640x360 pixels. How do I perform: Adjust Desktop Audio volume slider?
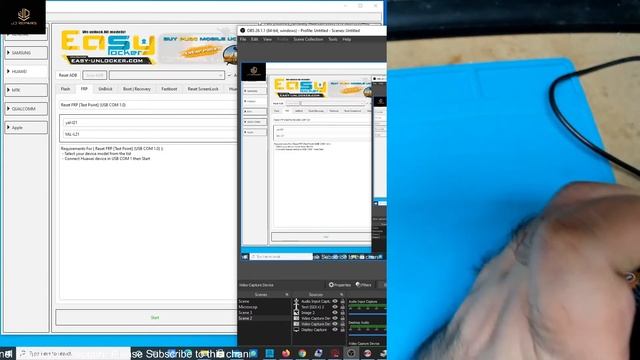[367, 336]
